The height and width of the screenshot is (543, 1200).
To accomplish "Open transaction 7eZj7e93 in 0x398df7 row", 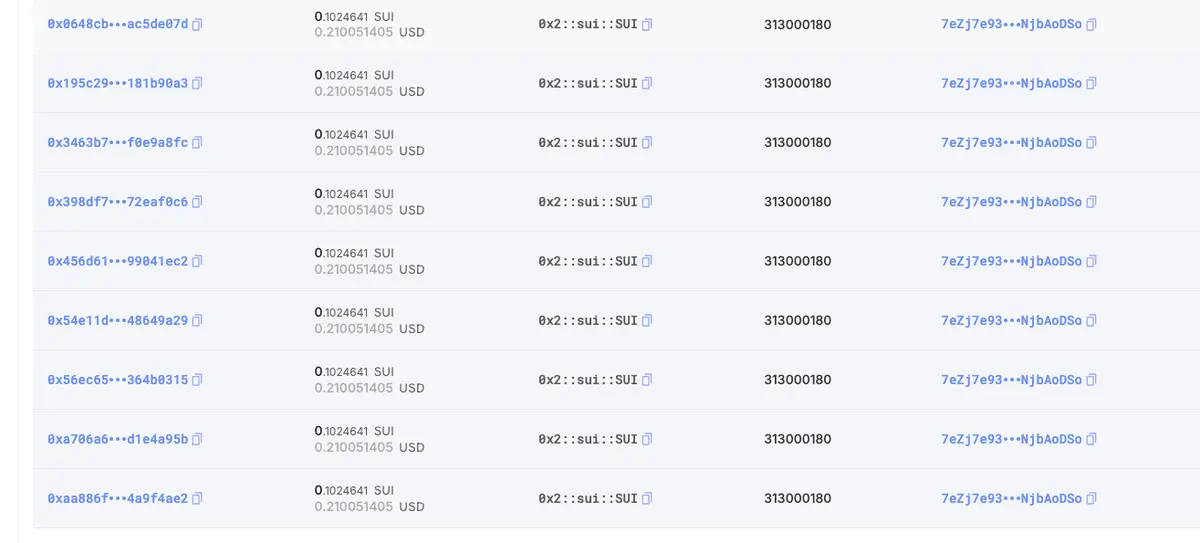I will (x=1012, y=202).
